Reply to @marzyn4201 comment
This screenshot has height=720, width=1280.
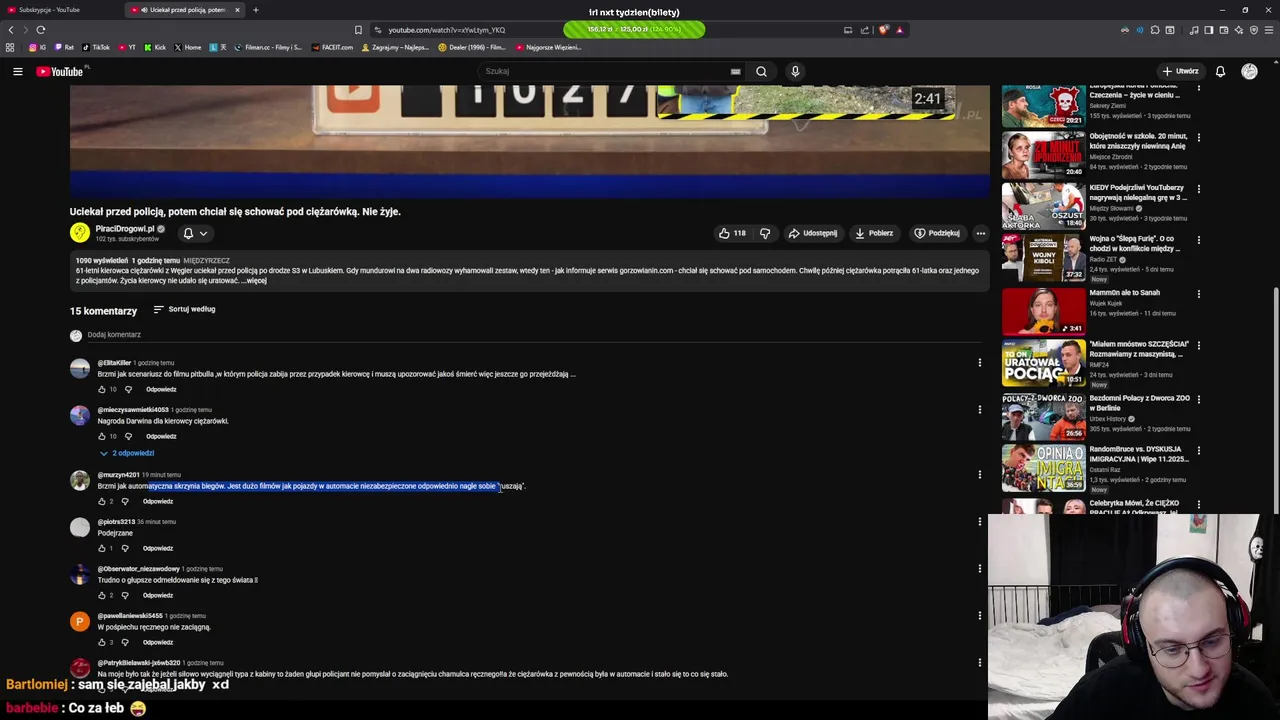pyautogui.click(x=158, y=501)
